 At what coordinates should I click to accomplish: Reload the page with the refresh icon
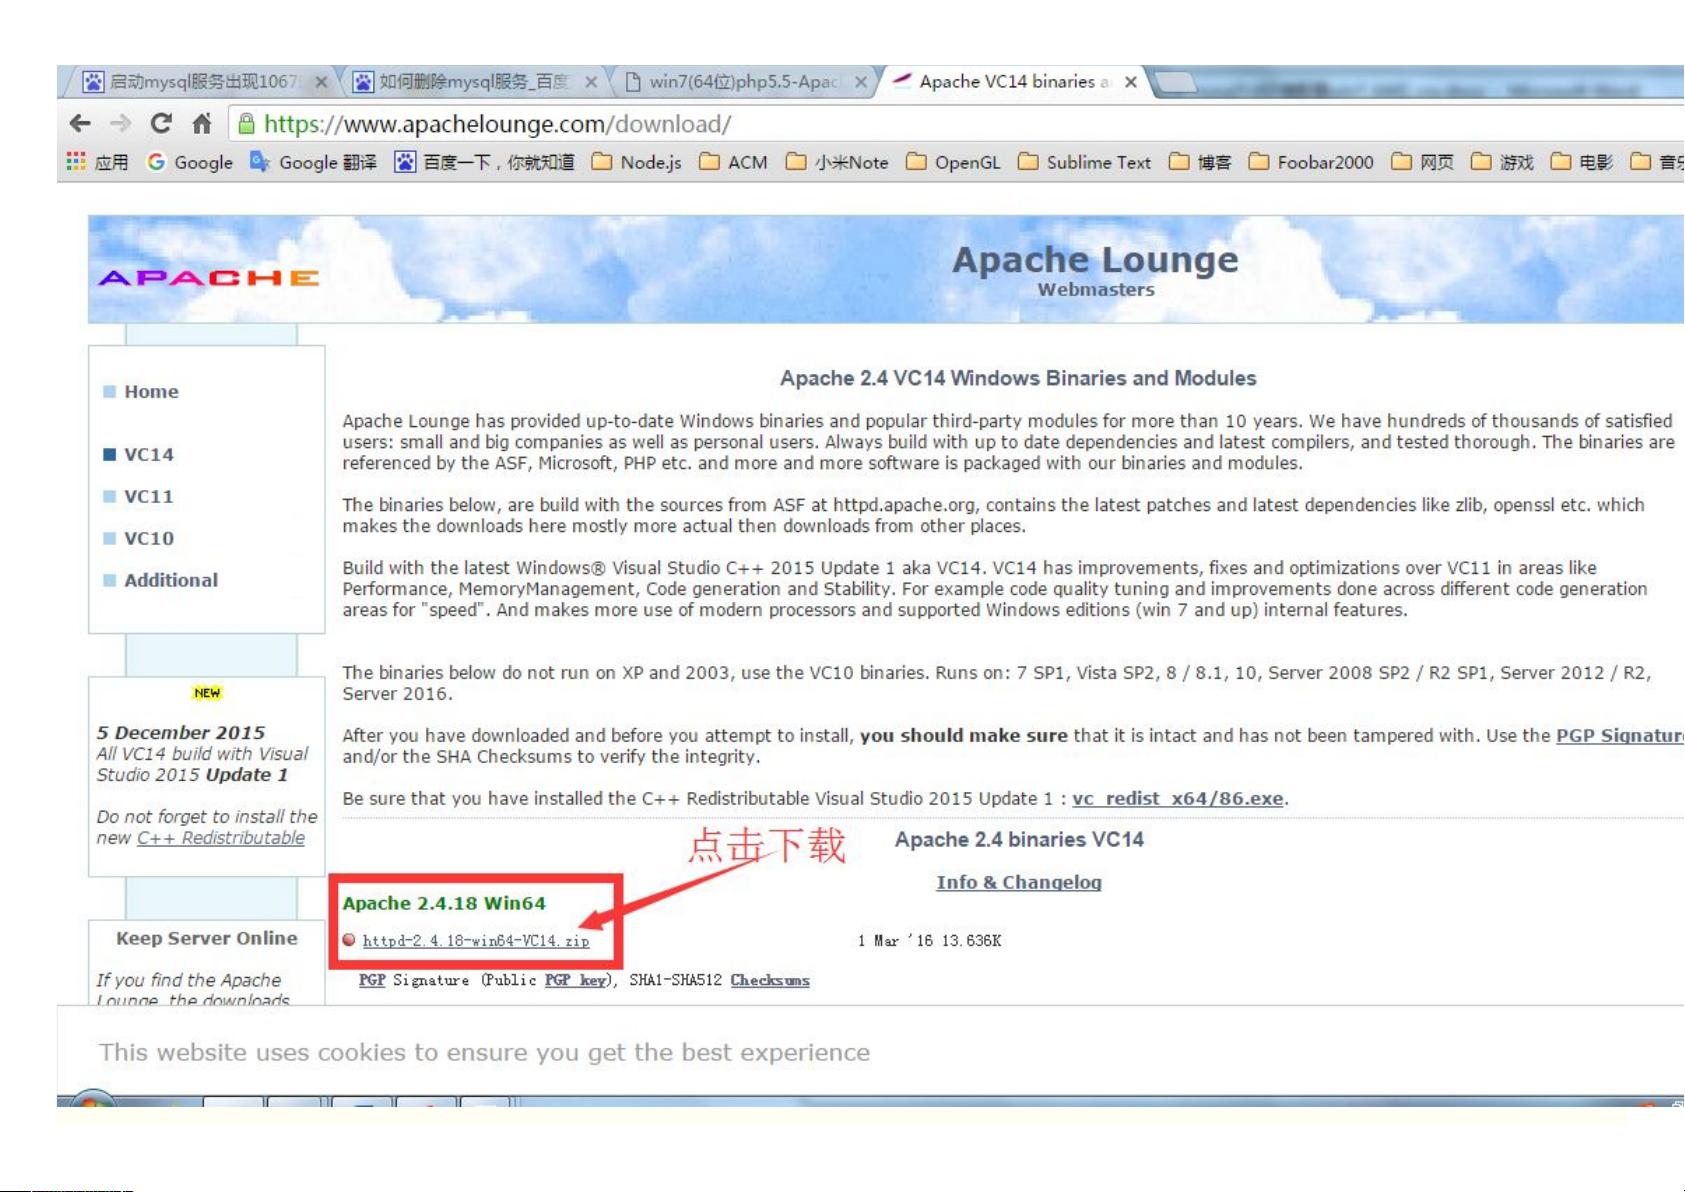click(x=161, y=123)
